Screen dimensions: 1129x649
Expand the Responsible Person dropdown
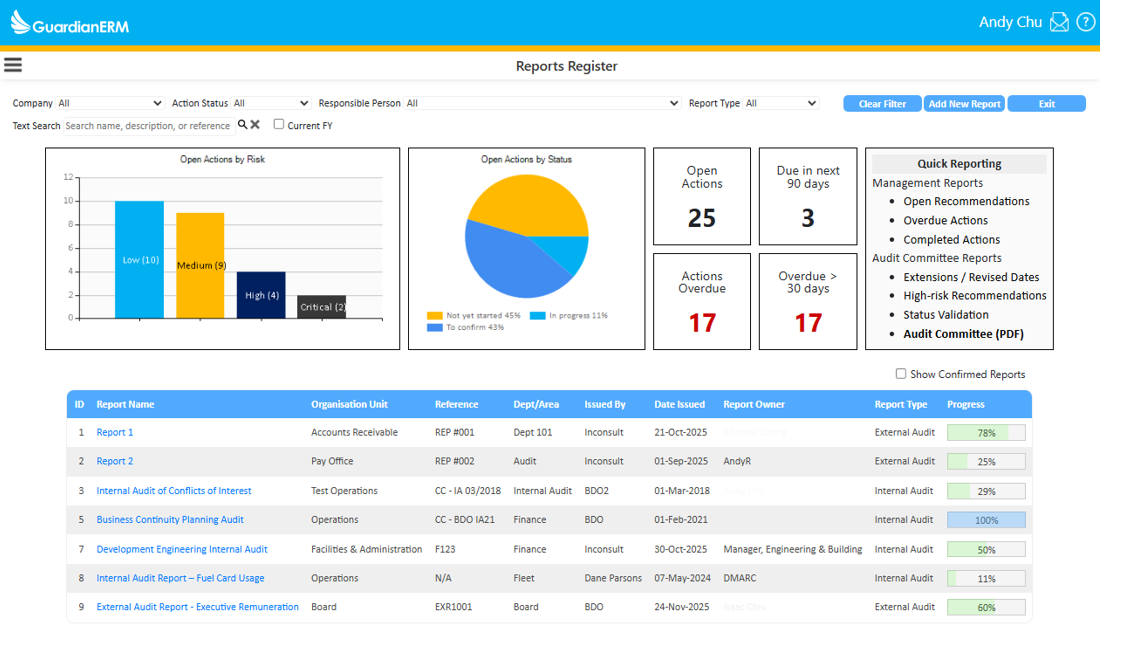point(543,103)
